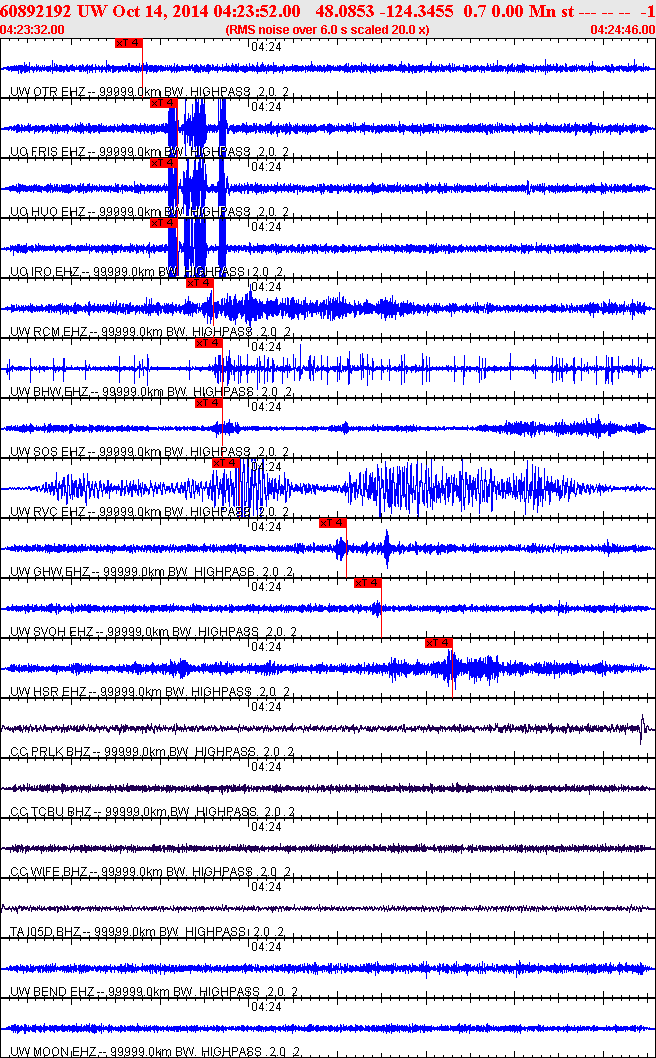Select the xT 4 pick flag on UW SOS trace

pyautogui.click(x=209, y=403)
